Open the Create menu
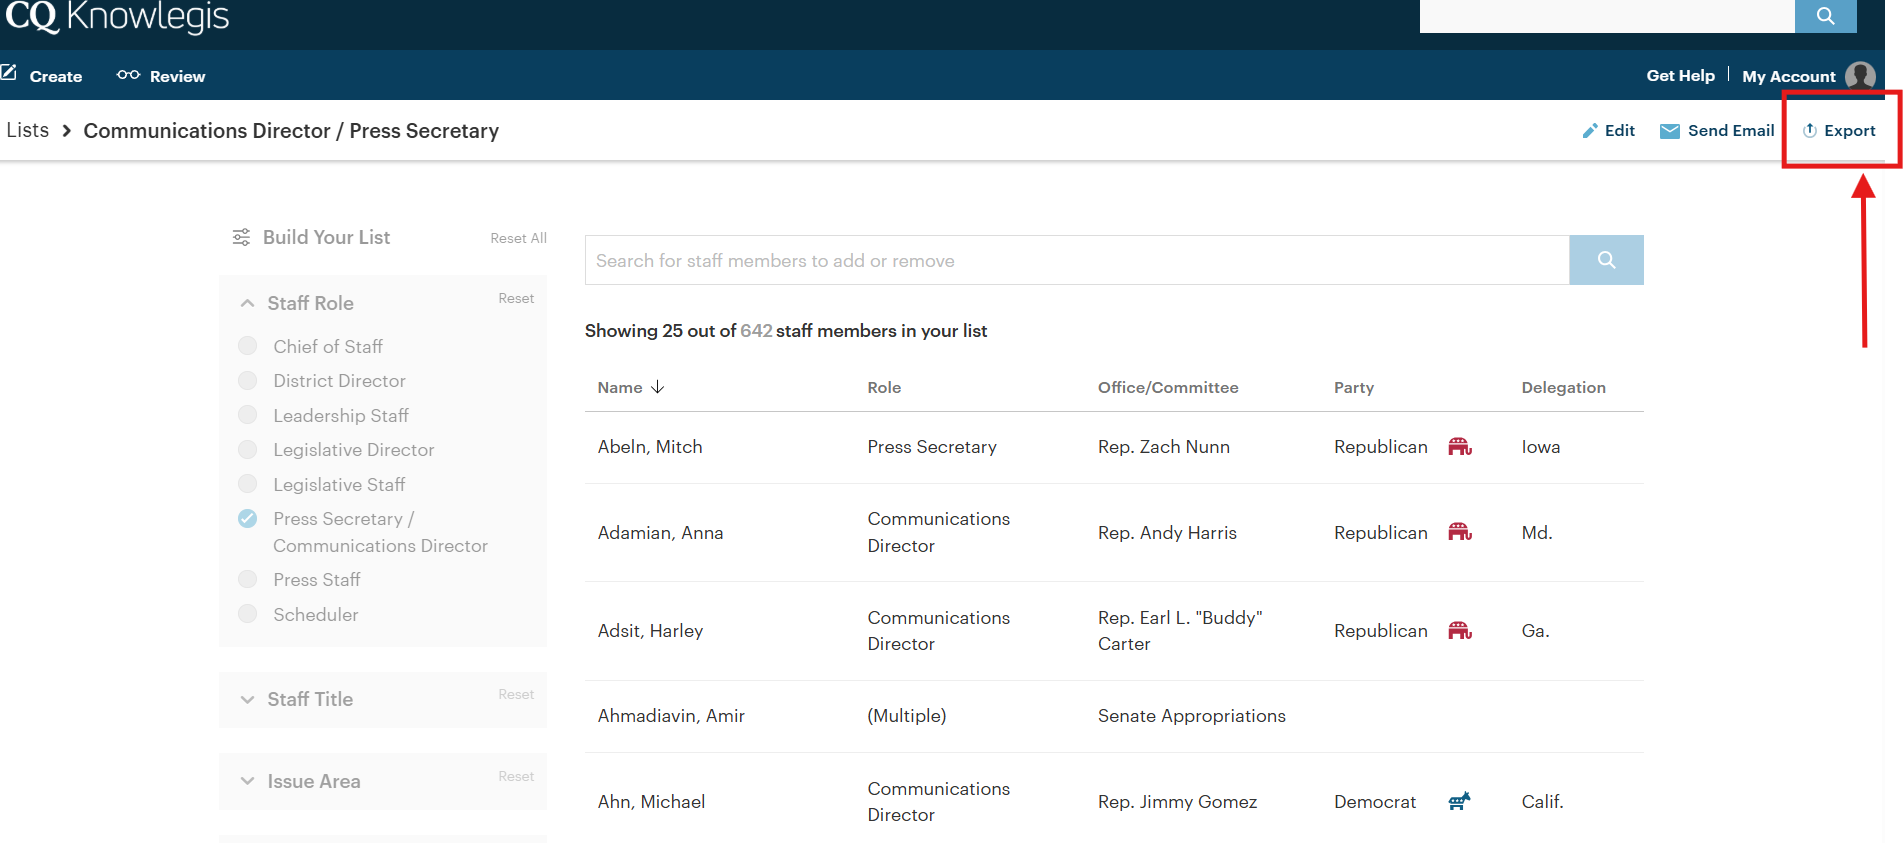The height and width of the screenshot is (843, 1903). tap(43, 76)
